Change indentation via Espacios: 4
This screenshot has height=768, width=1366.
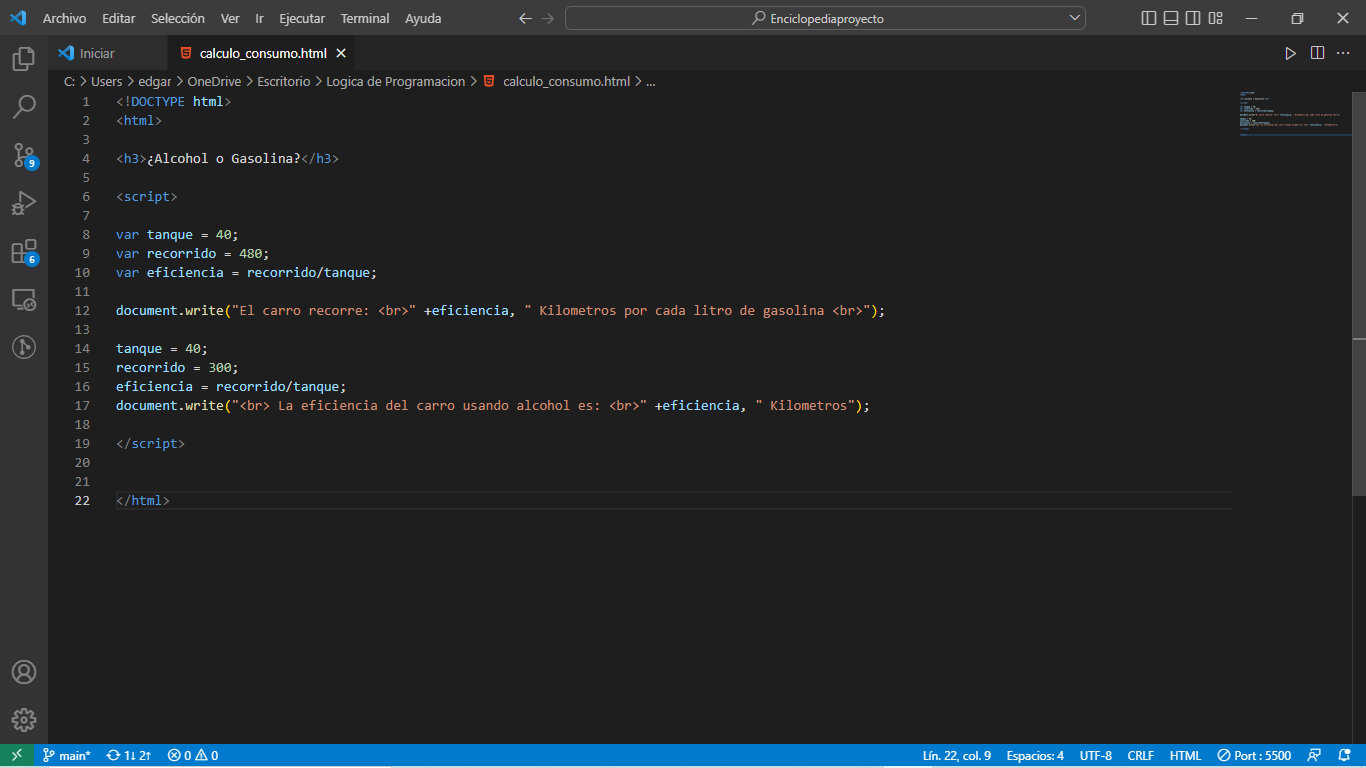[x=1035, y=756]
